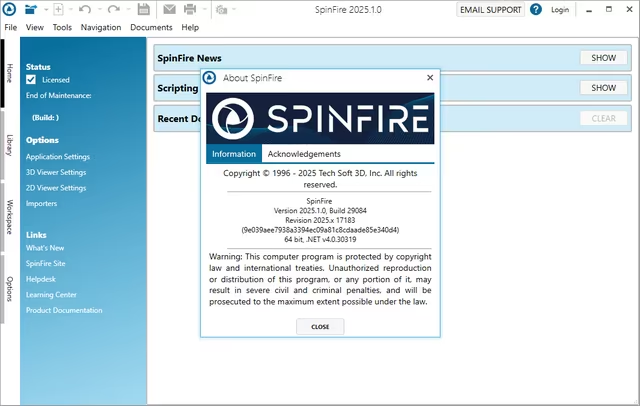The height and width of the screenshot is (406, 640).
Task: Open the What's New link
Action: 45,248
